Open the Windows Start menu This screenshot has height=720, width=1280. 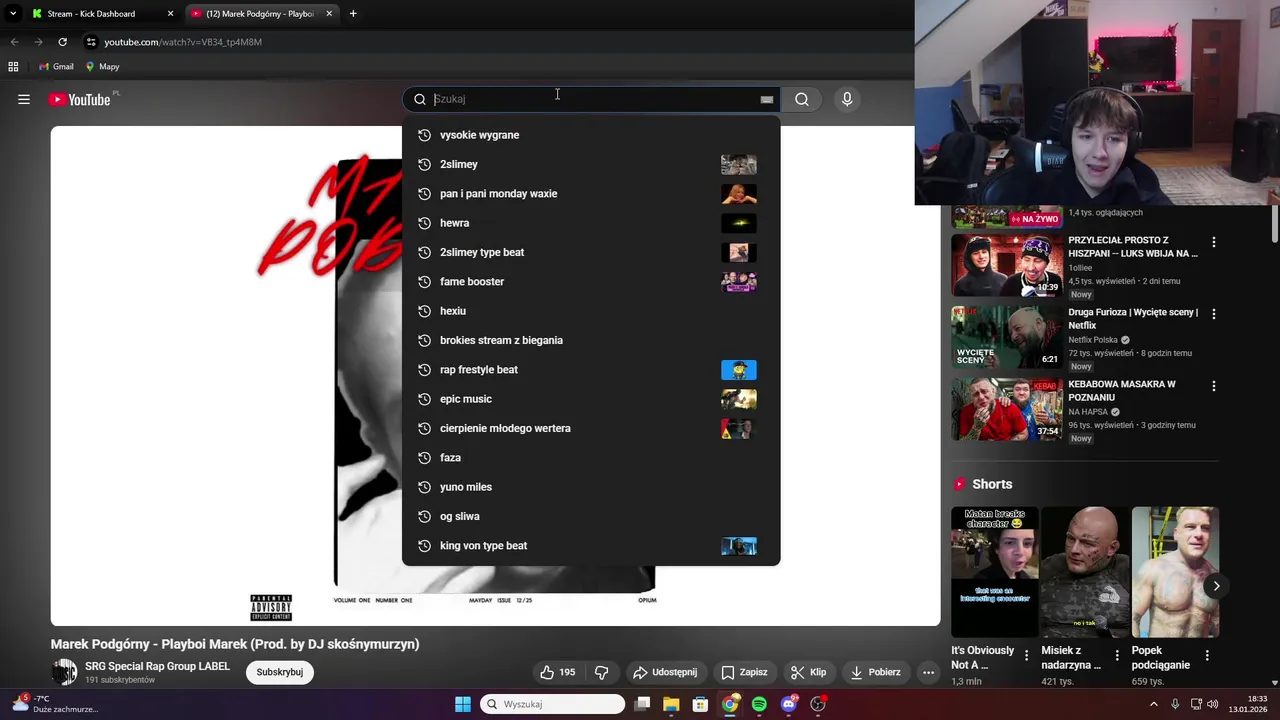(462, 704)
